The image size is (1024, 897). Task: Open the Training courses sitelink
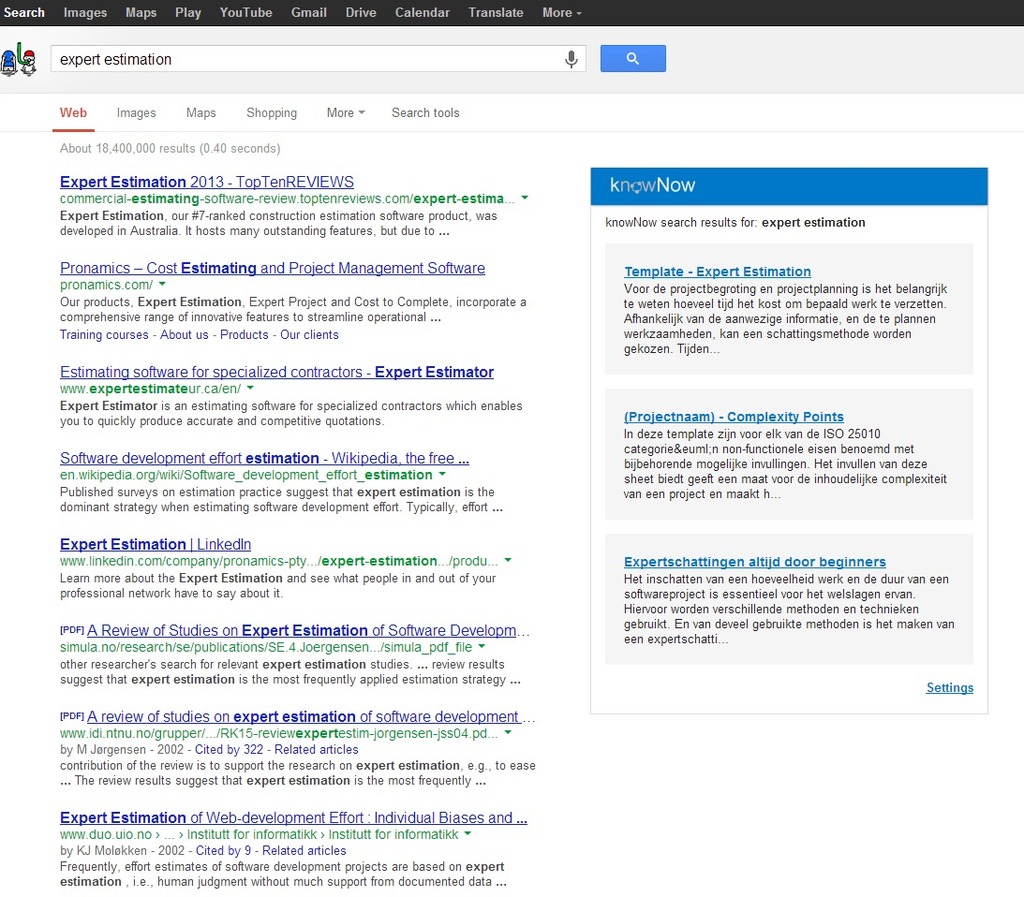[104, 335]
